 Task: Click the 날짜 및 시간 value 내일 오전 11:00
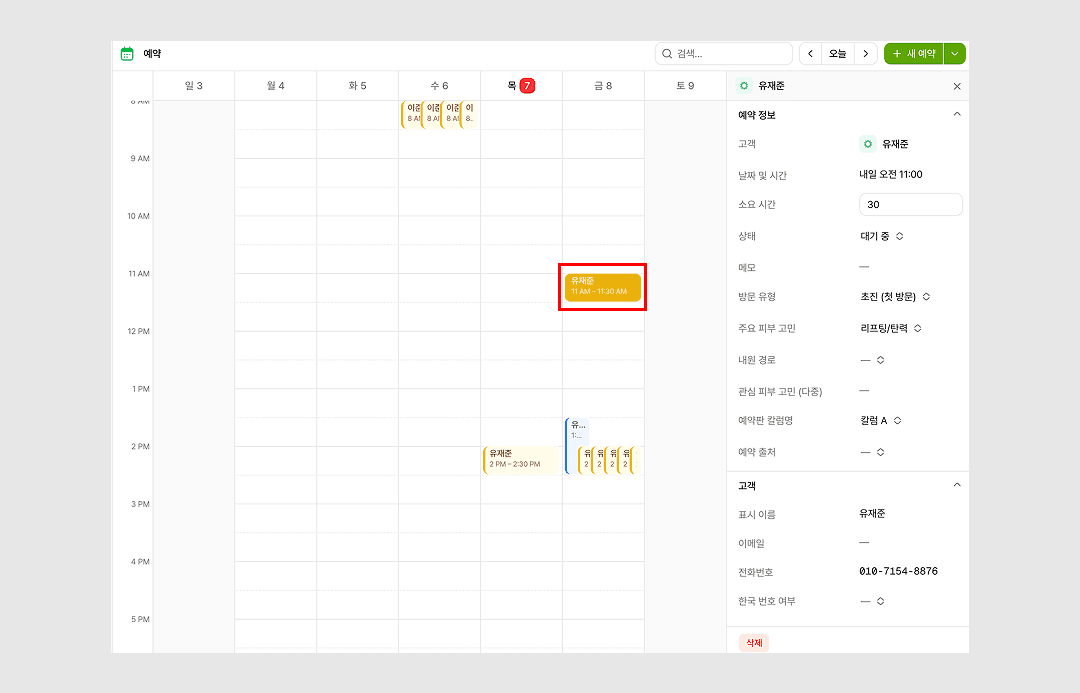coord(891,174)
